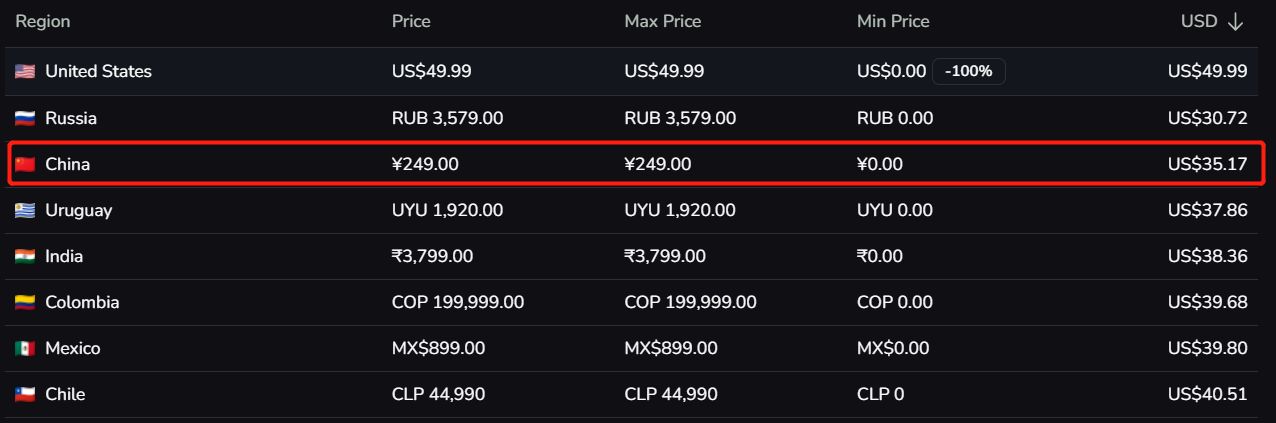Screen dimensions: 1276x423
Task: Open the United States region link
Action: coord(98,71)
